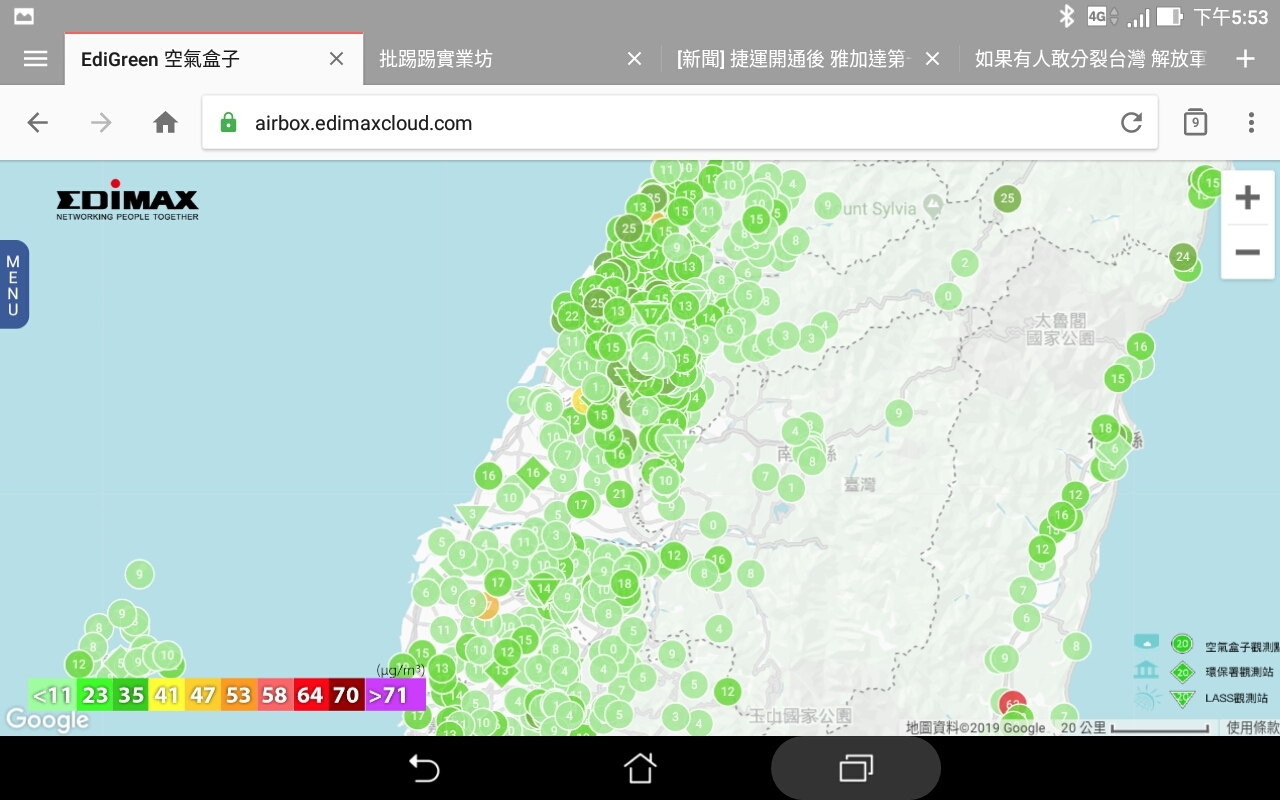Select the diamond-shaped 16 station marker

point(532,473)
